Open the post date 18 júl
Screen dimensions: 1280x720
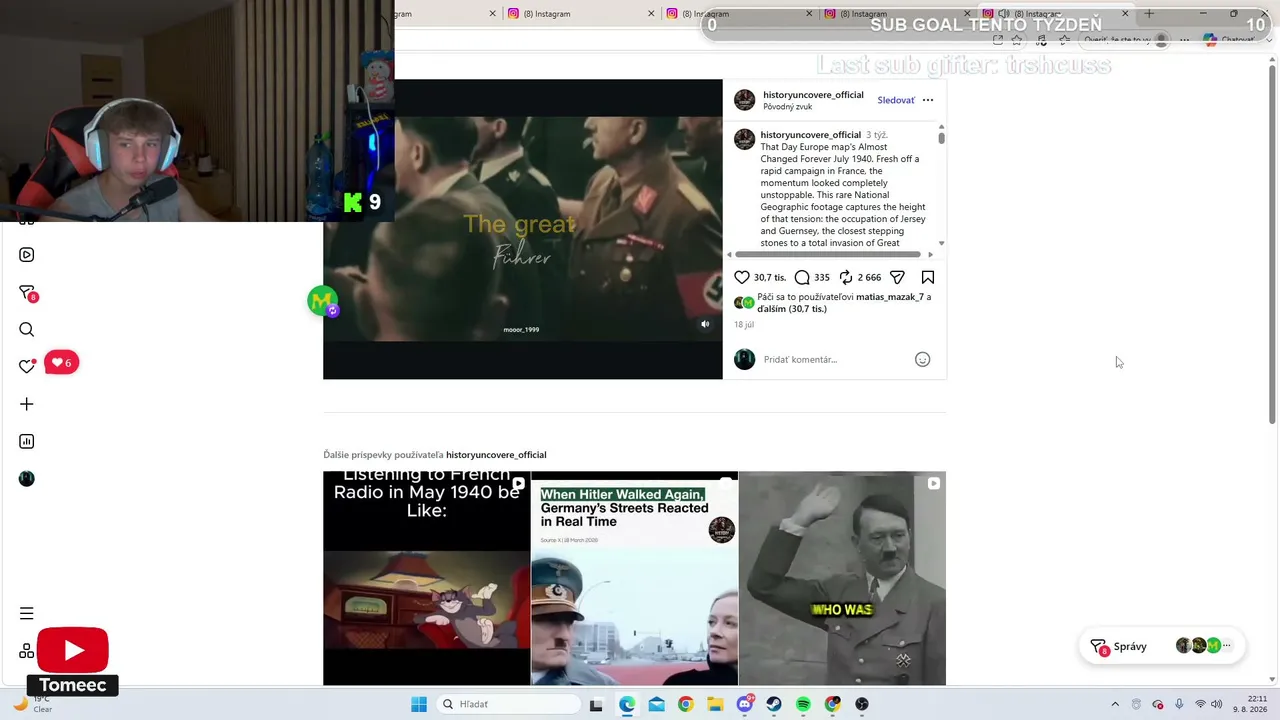[744, 325]
